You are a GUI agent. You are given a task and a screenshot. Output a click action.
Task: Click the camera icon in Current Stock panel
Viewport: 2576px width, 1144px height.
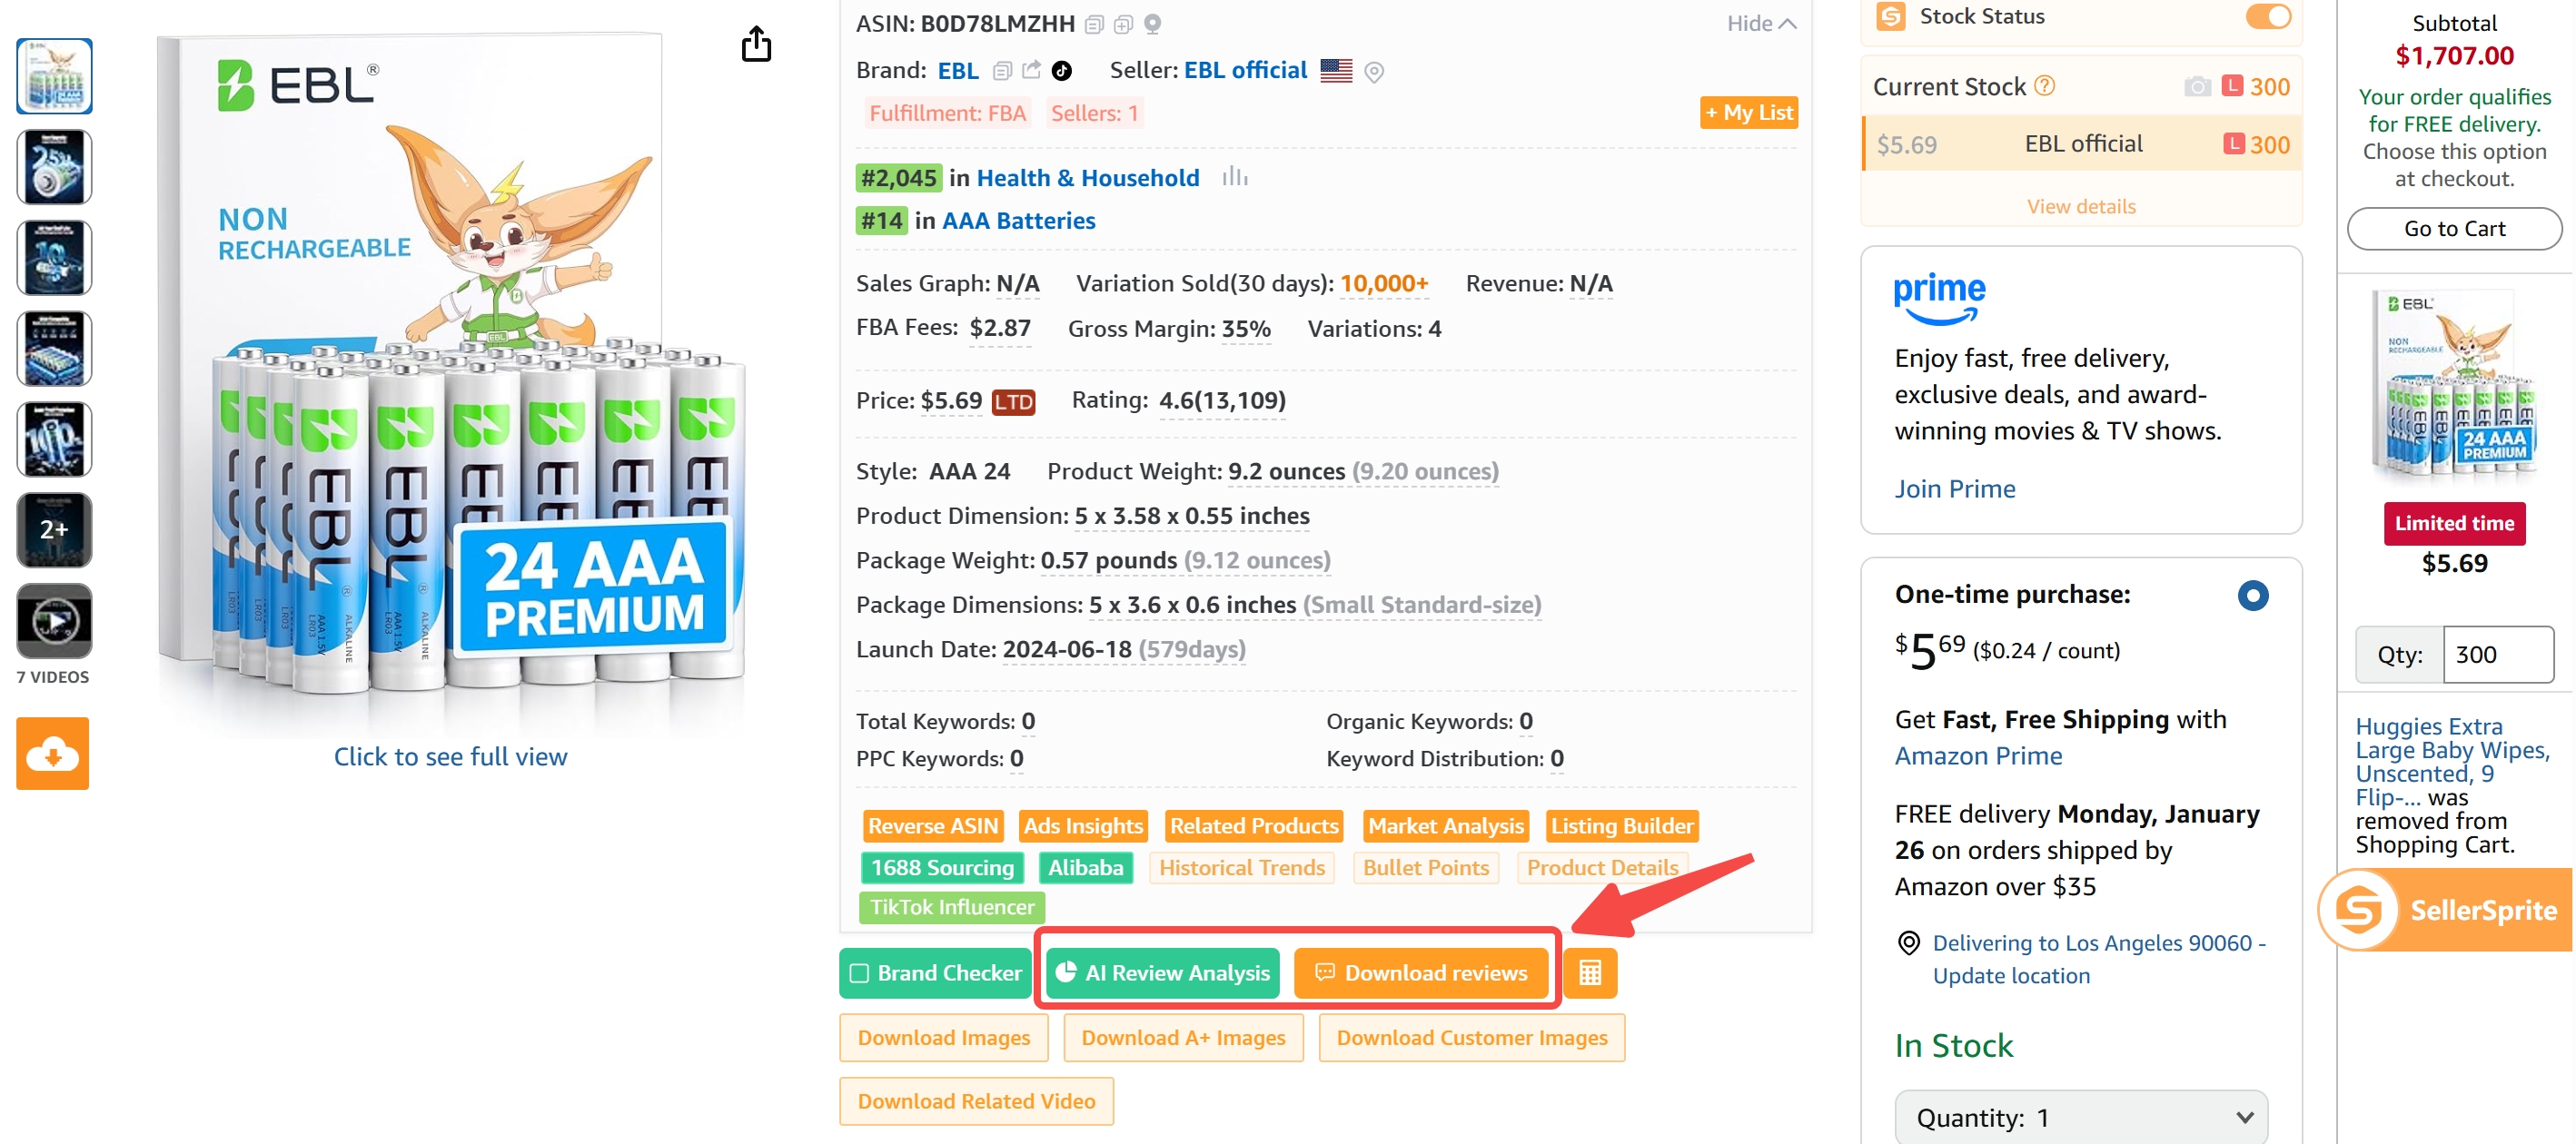[2196, 86]
